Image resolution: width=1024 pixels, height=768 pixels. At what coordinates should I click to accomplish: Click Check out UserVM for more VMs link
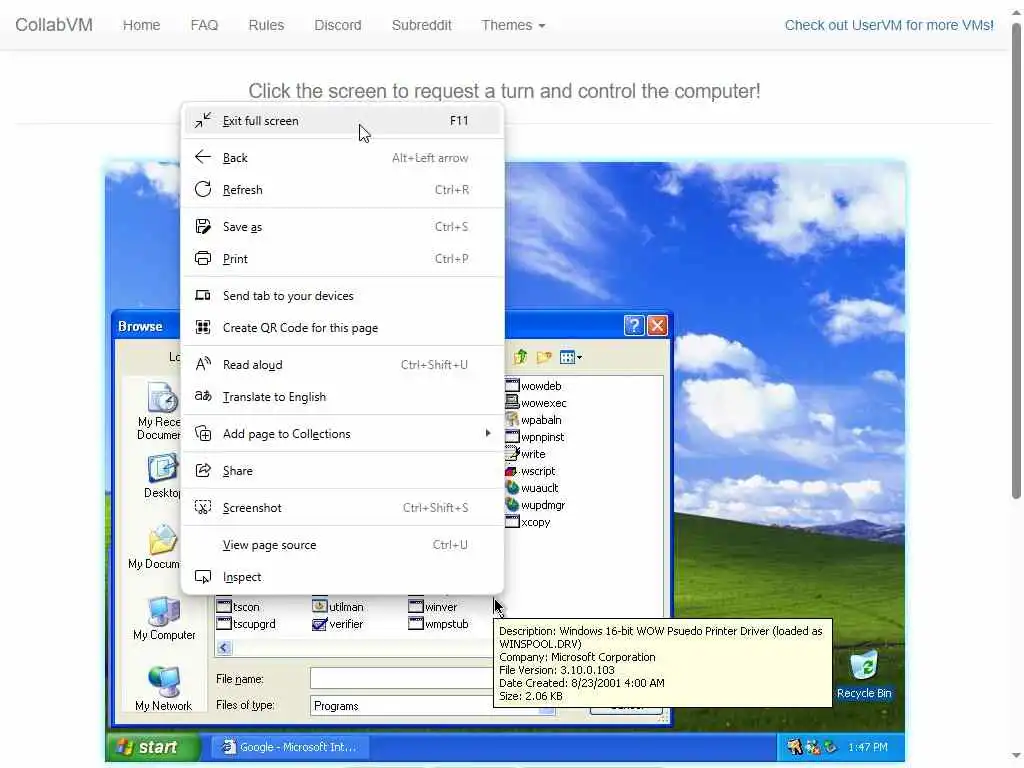[x=889, y=25]
